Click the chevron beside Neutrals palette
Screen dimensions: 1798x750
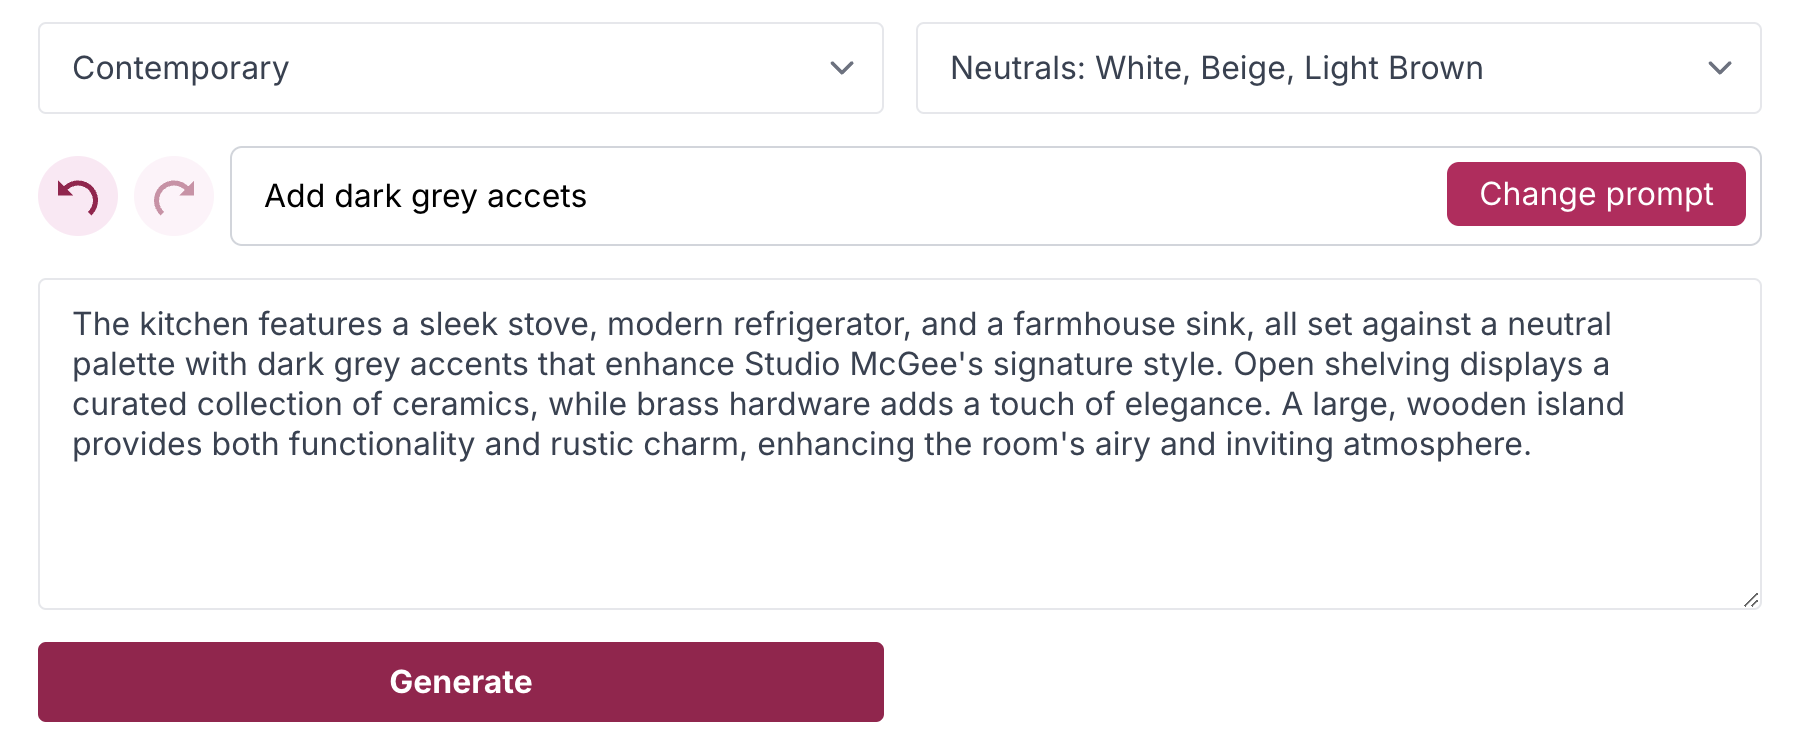1720,68
